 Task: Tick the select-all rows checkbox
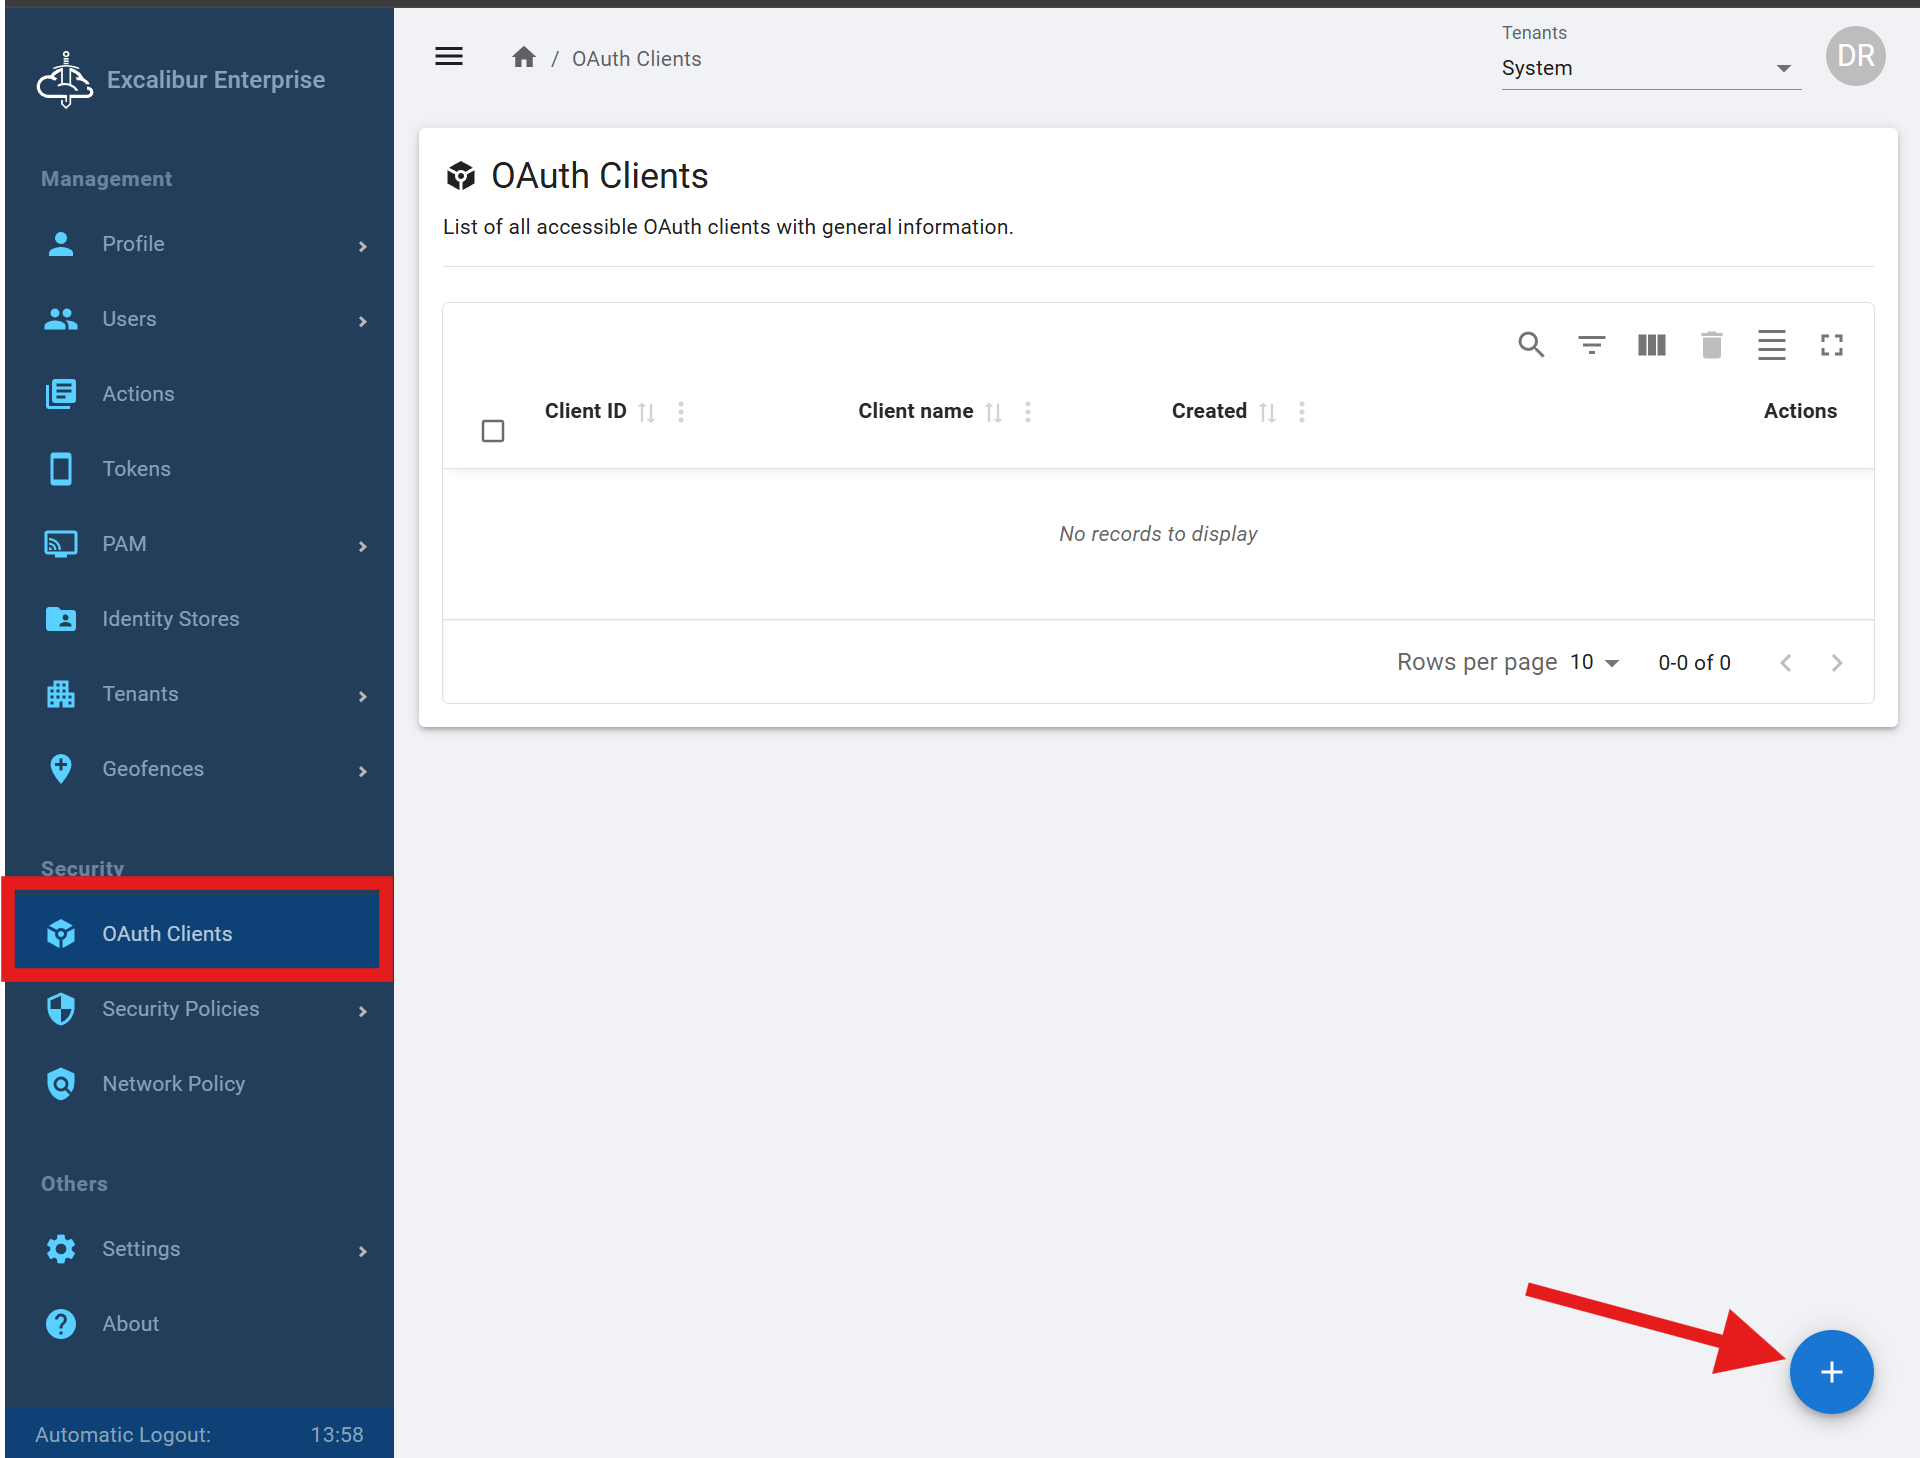(x=493, y=431)
